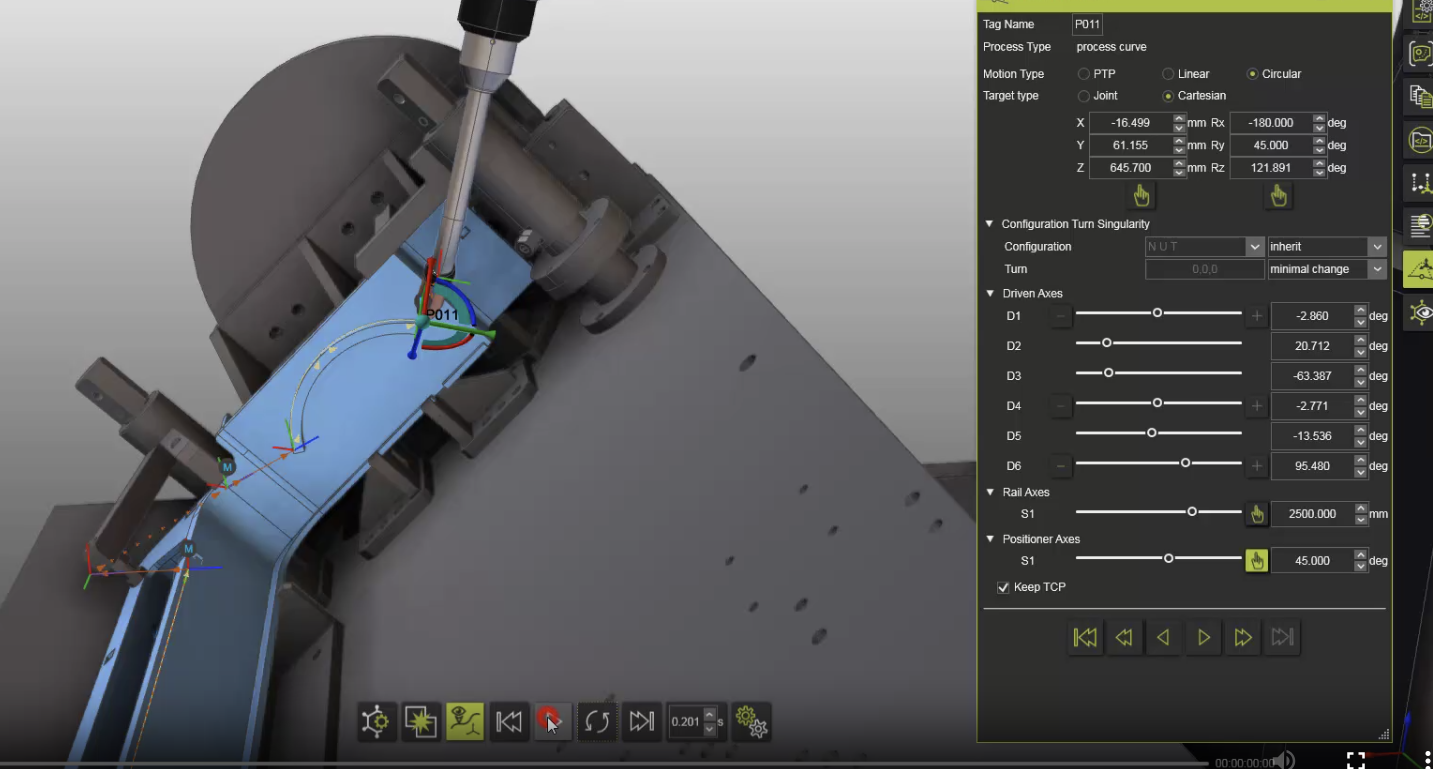This screenshot has width=1433, height=769.
Task: Click the Tag Name field P011
Action: 1087,24
